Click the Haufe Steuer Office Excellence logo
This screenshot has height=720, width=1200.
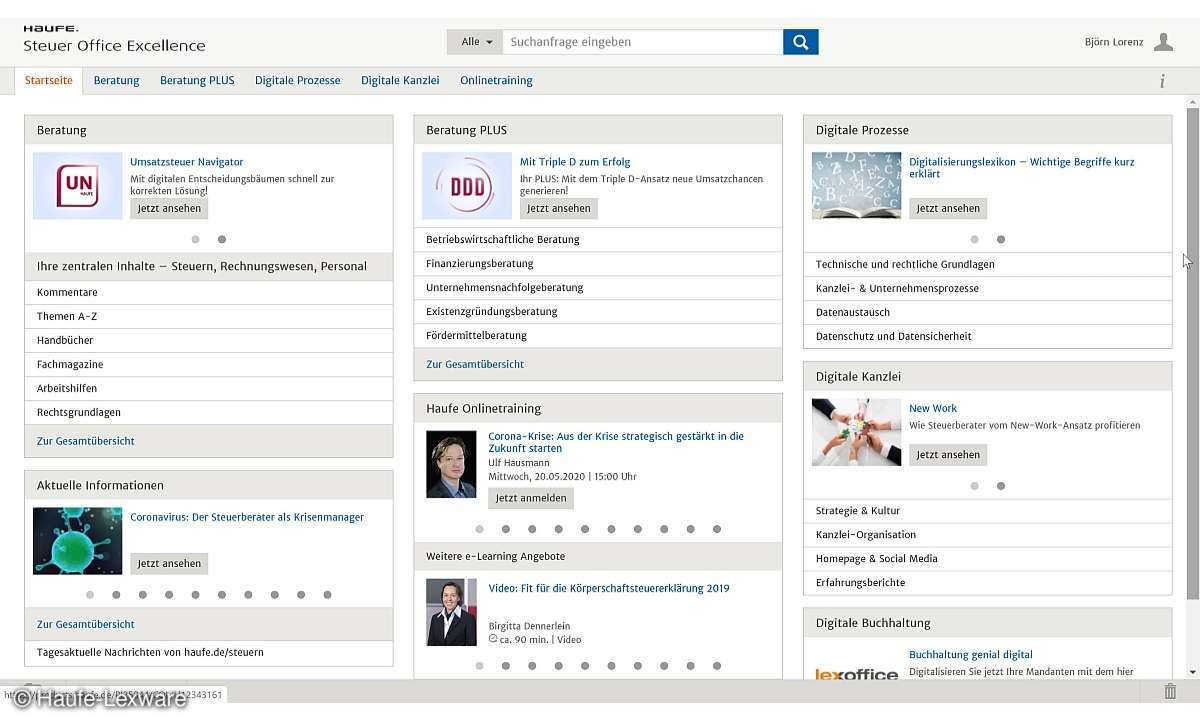114,40
